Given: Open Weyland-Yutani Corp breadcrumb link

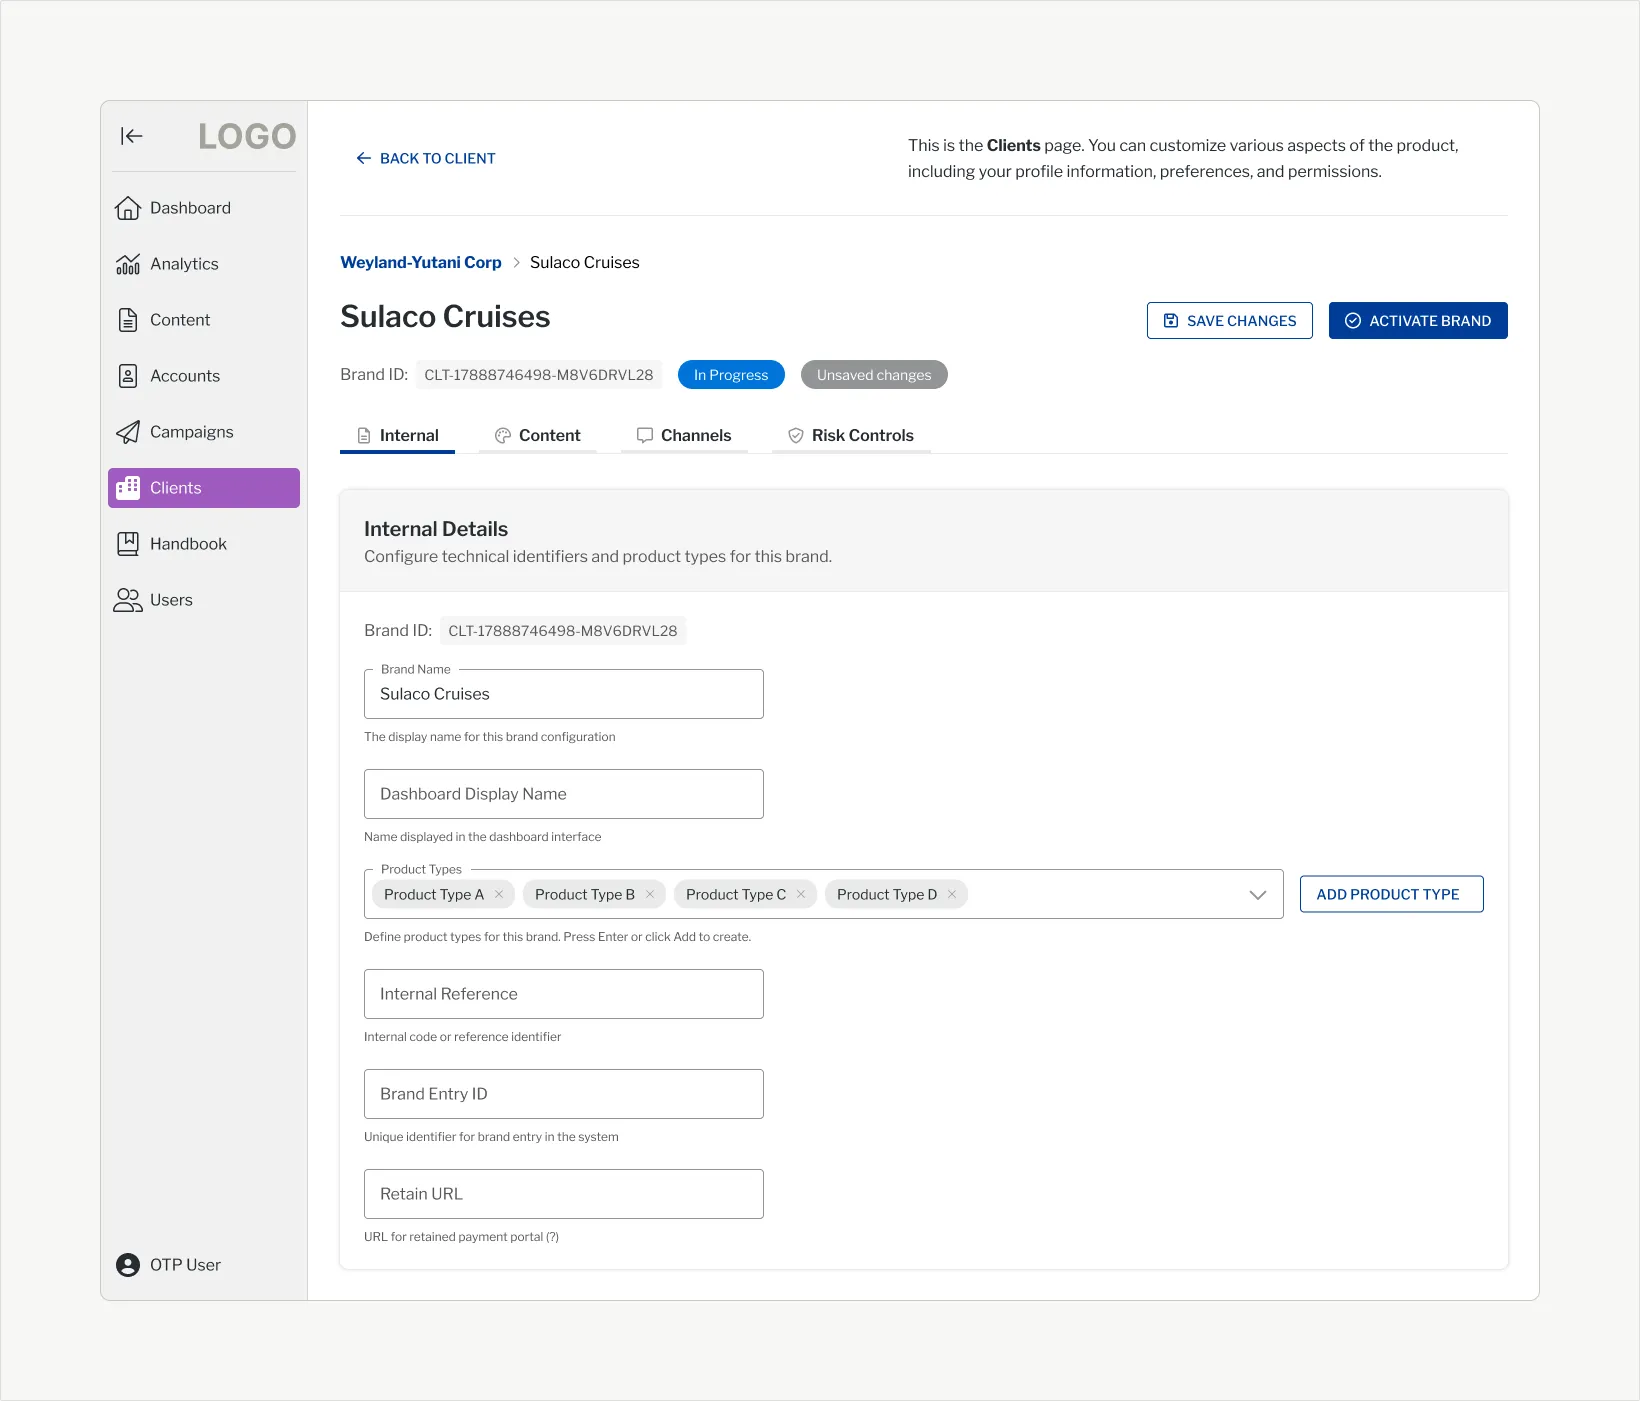Looking at the screenshot, I should pos(421,262).
